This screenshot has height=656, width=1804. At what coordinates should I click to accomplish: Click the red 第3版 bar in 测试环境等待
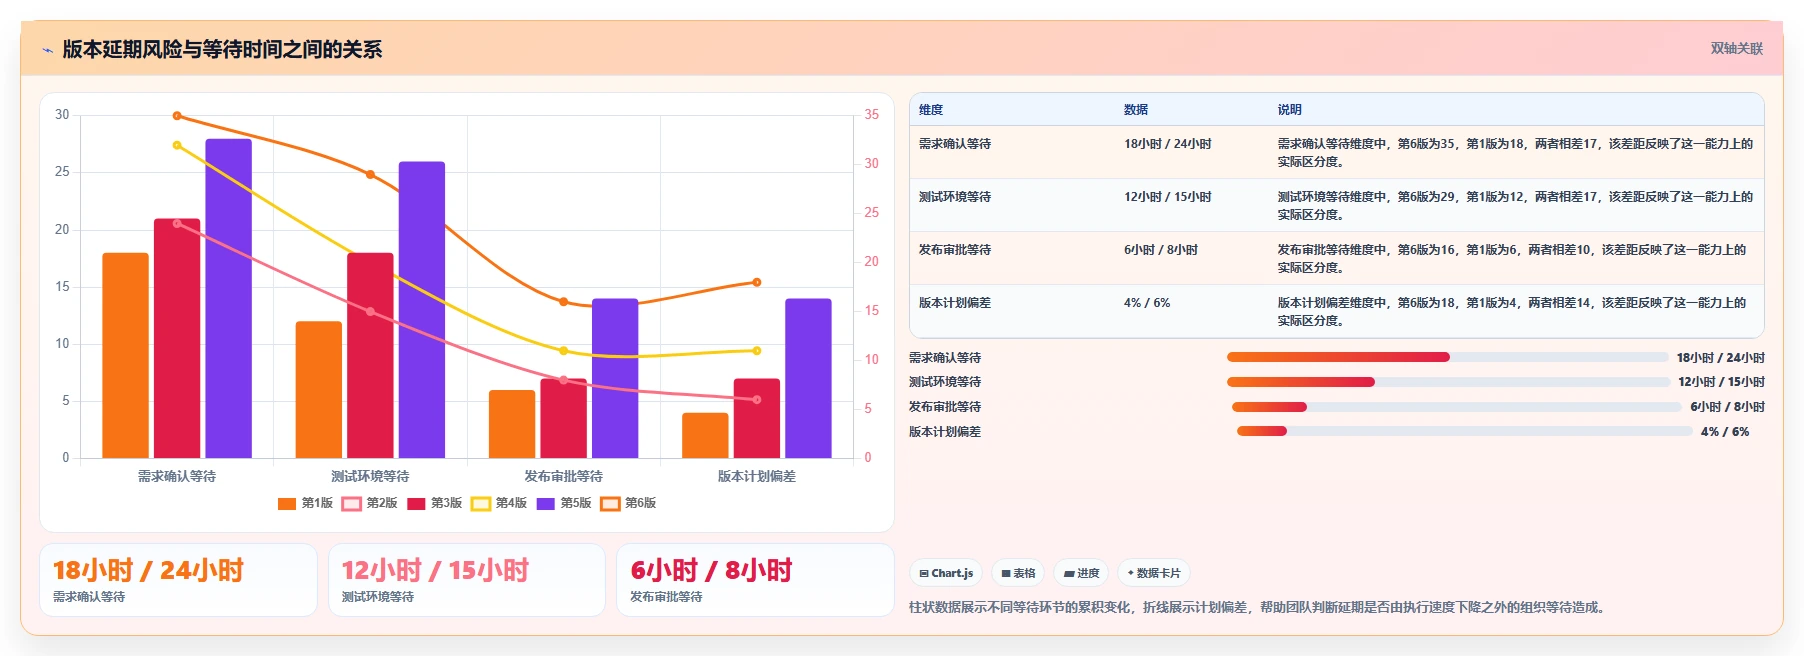[370, 355]
